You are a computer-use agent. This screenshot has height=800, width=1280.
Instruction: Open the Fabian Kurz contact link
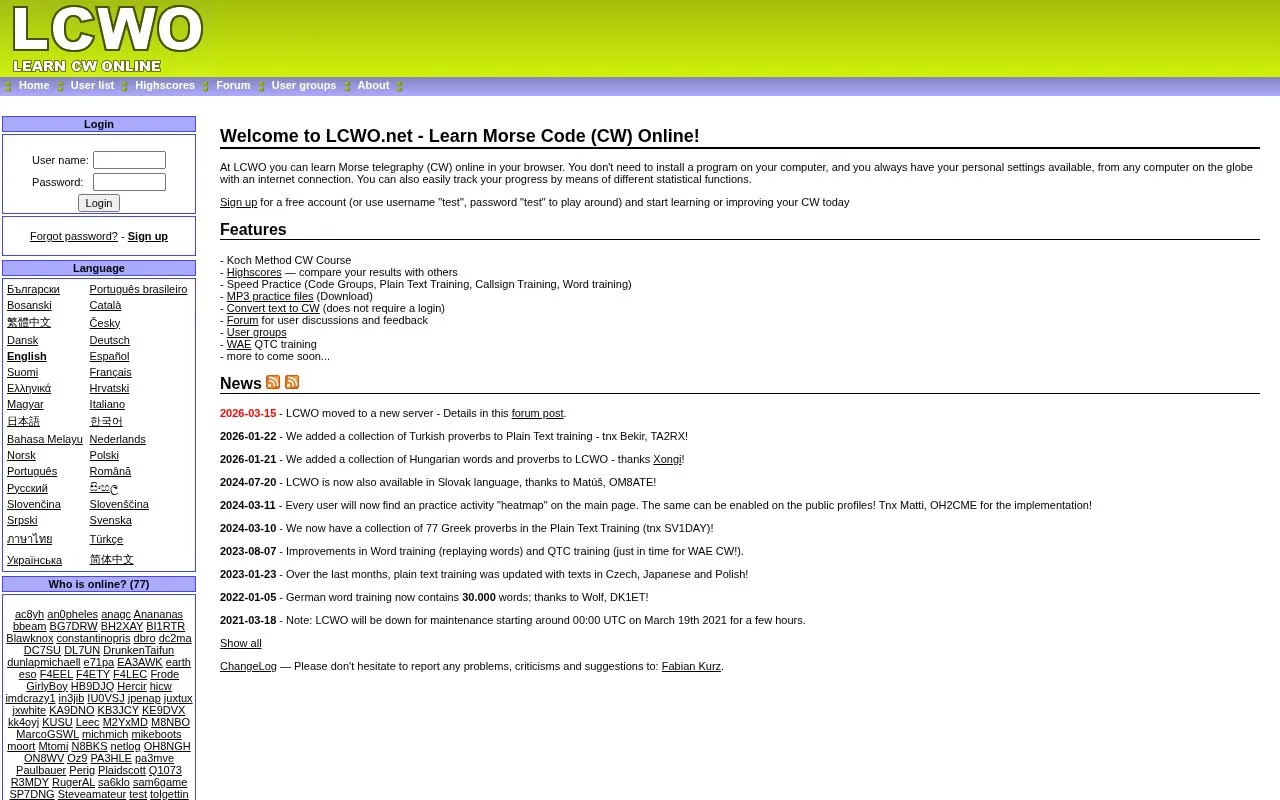pos(691,666)
